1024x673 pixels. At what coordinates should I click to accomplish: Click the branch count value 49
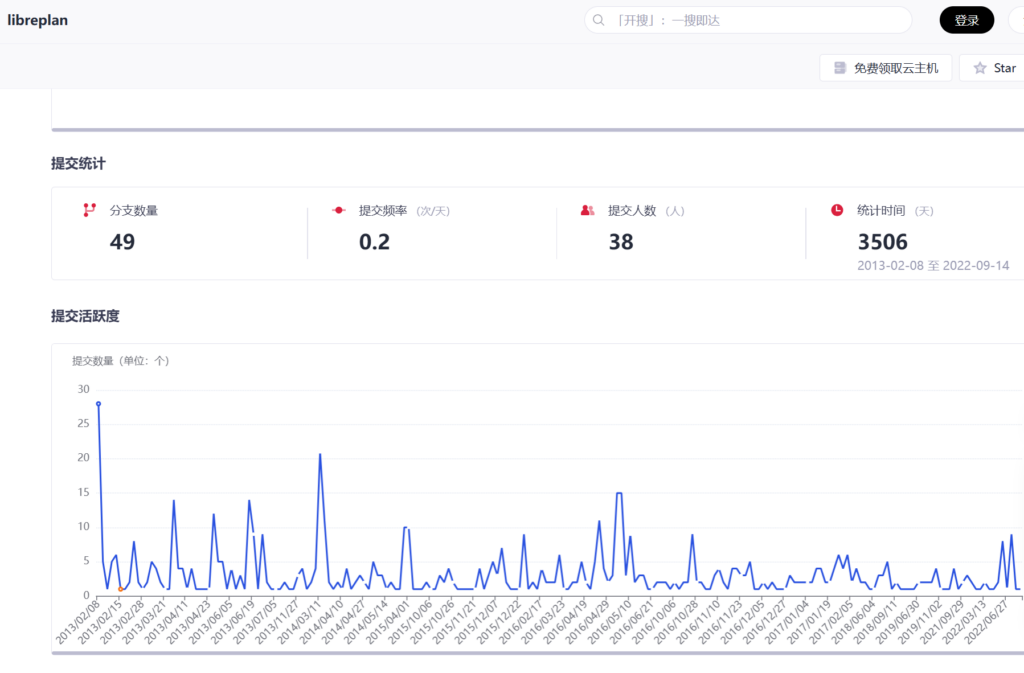pos(122,241)
